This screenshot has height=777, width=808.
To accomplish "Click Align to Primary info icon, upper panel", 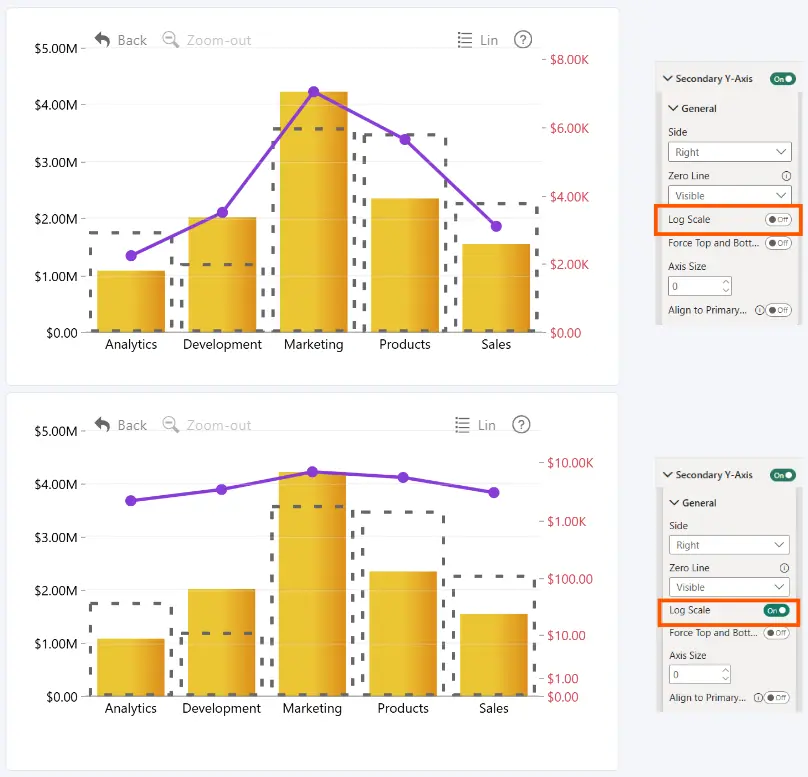I will (759, 310).
